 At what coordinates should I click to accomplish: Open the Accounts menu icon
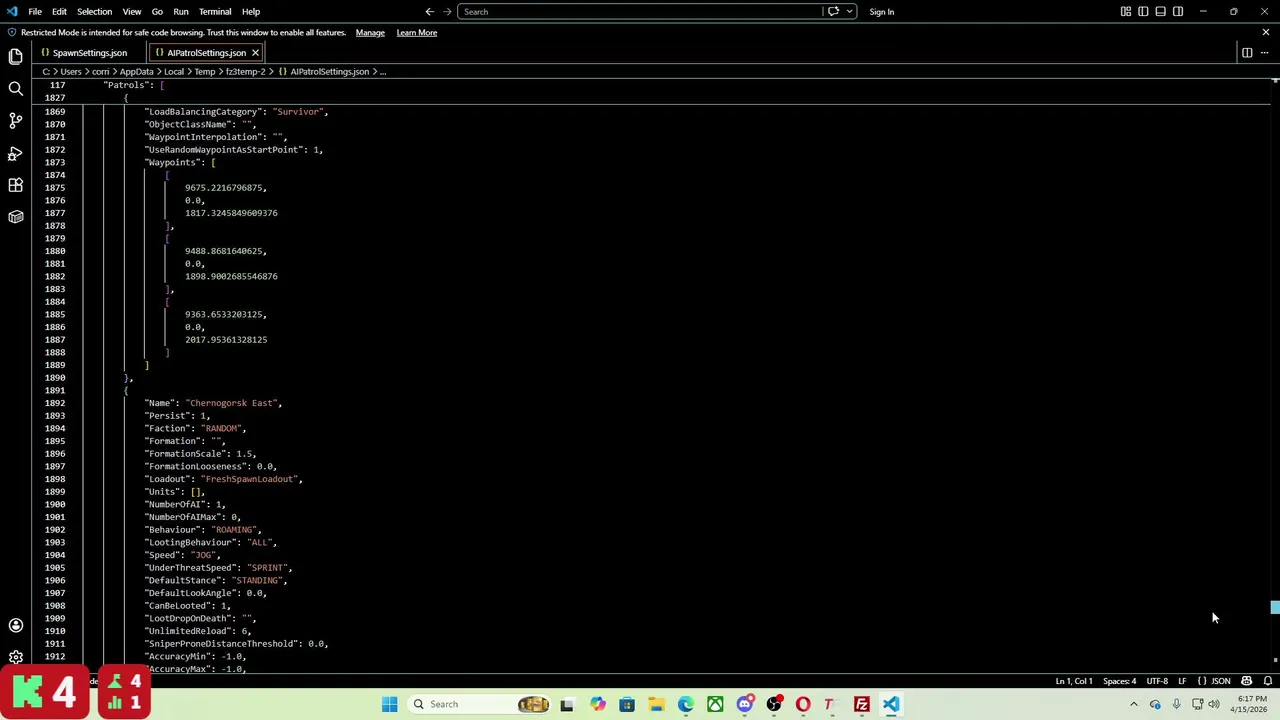(15, 625)
